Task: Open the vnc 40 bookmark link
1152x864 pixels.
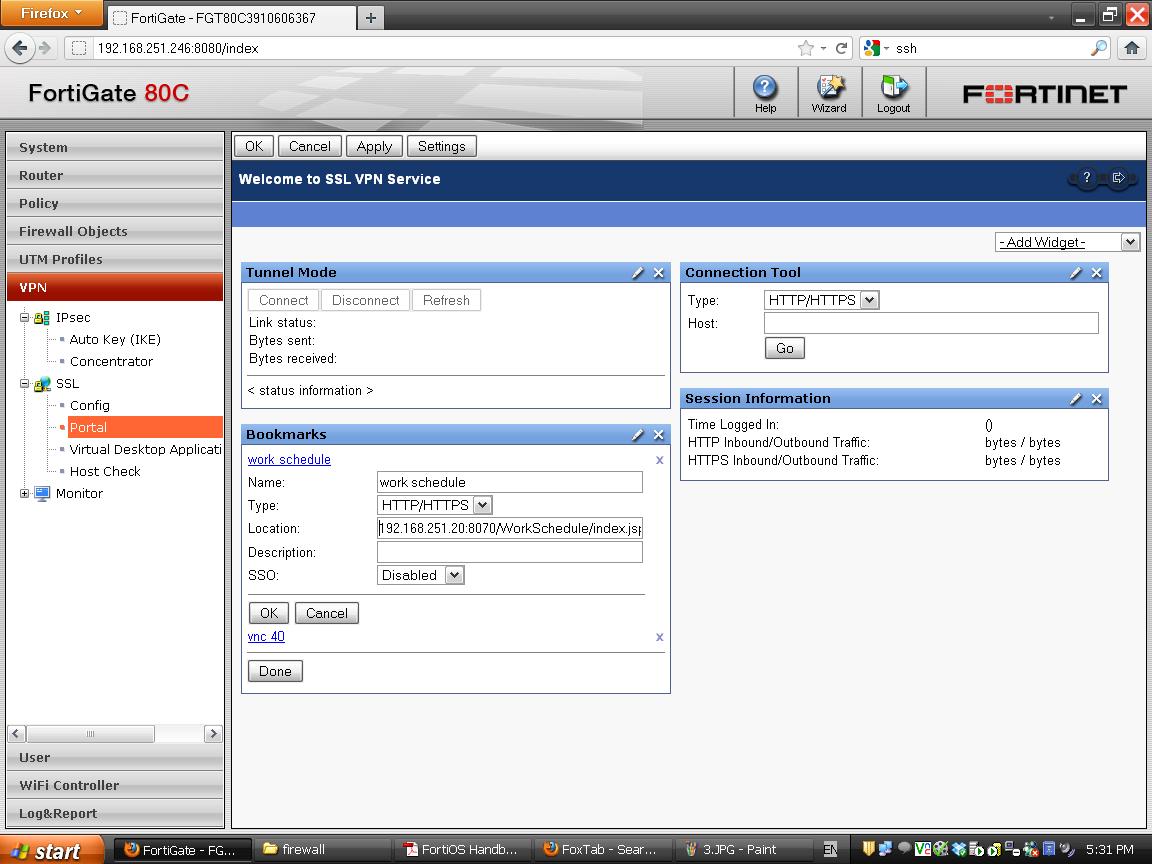Action: tap(266, 636)
